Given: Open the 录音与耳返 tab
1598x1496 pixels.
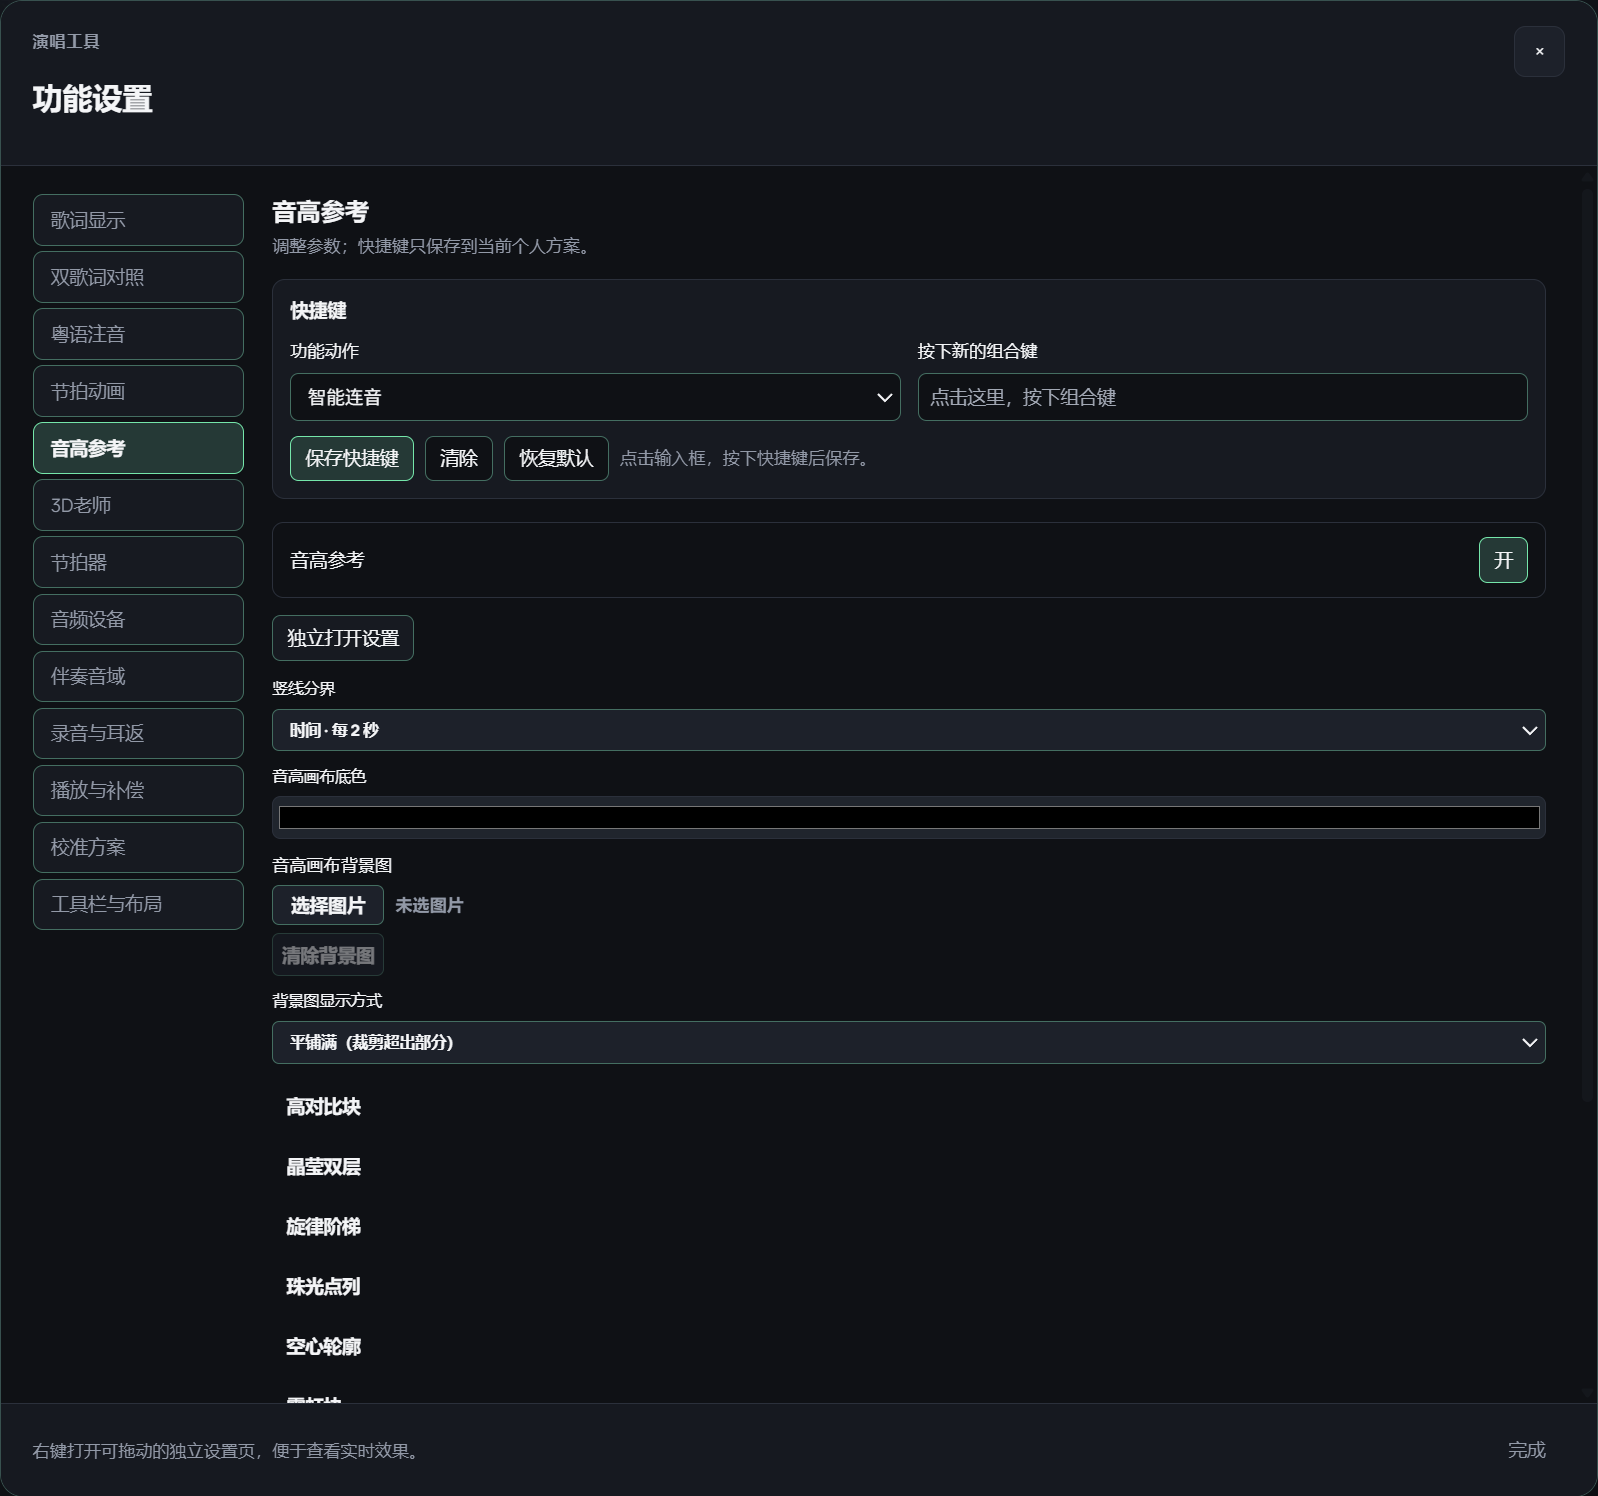Looking at the screenshot, I should pos(138,733).
